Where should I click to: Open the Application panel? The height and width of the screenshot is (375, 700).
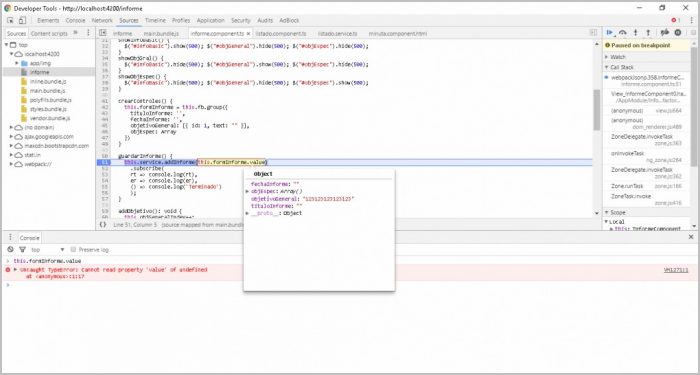(x=210, y=21)
